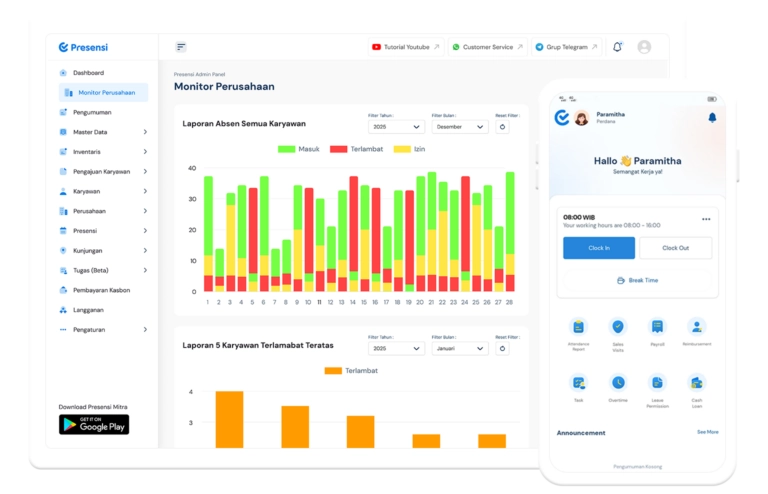Screen dimensions: 768x494
Task: Click the Get it on Google Play badge
Action: [94, 424]
